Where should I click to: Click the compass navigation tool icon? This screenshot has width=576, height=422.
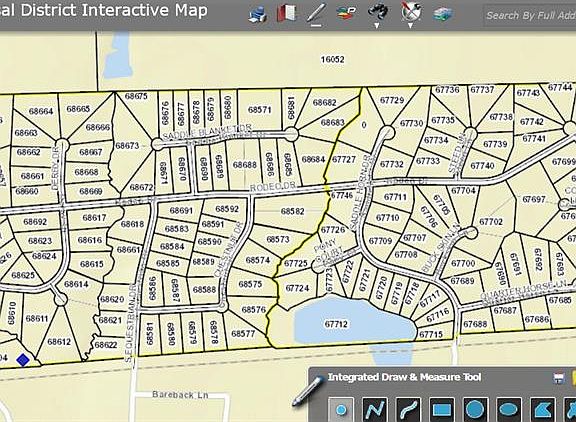pos(411,11)
